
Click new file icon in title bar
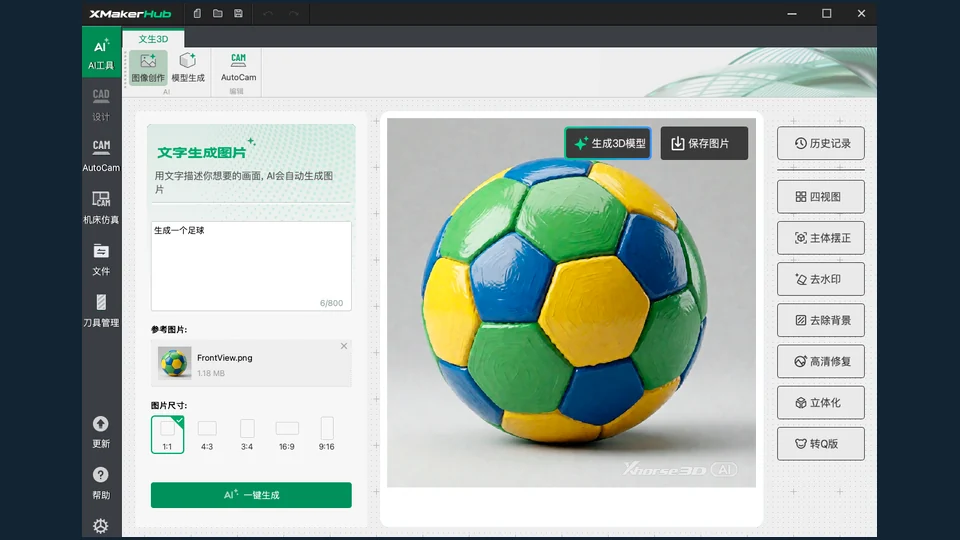[x=197, y=13]
